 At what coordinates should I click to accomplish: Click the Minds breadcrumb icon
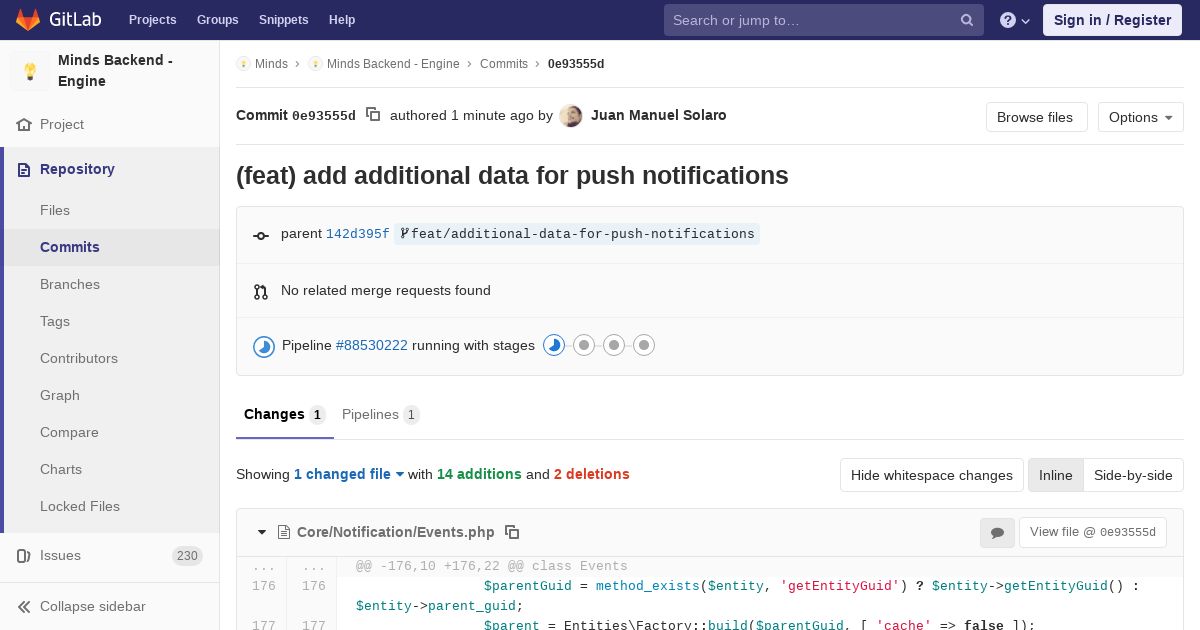tap(243, 64)
